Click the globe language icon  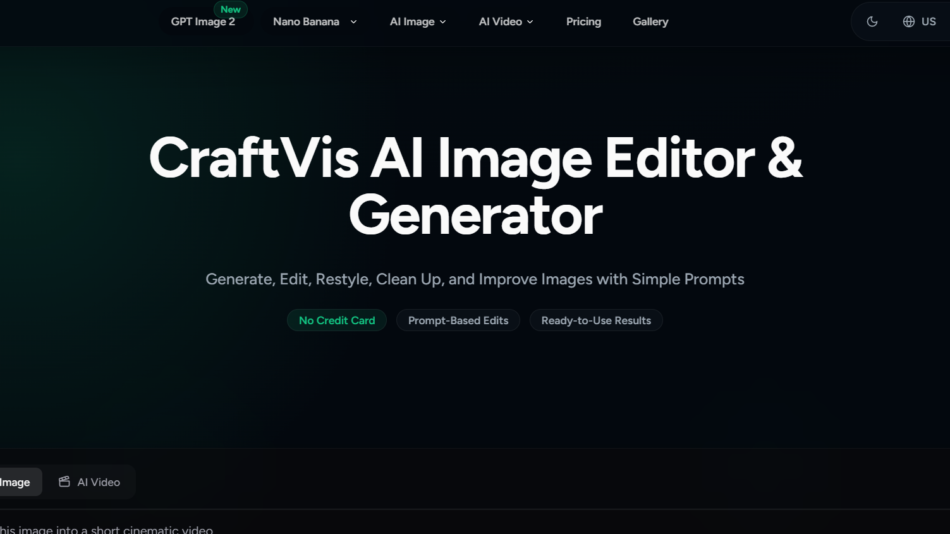(908, 22)
